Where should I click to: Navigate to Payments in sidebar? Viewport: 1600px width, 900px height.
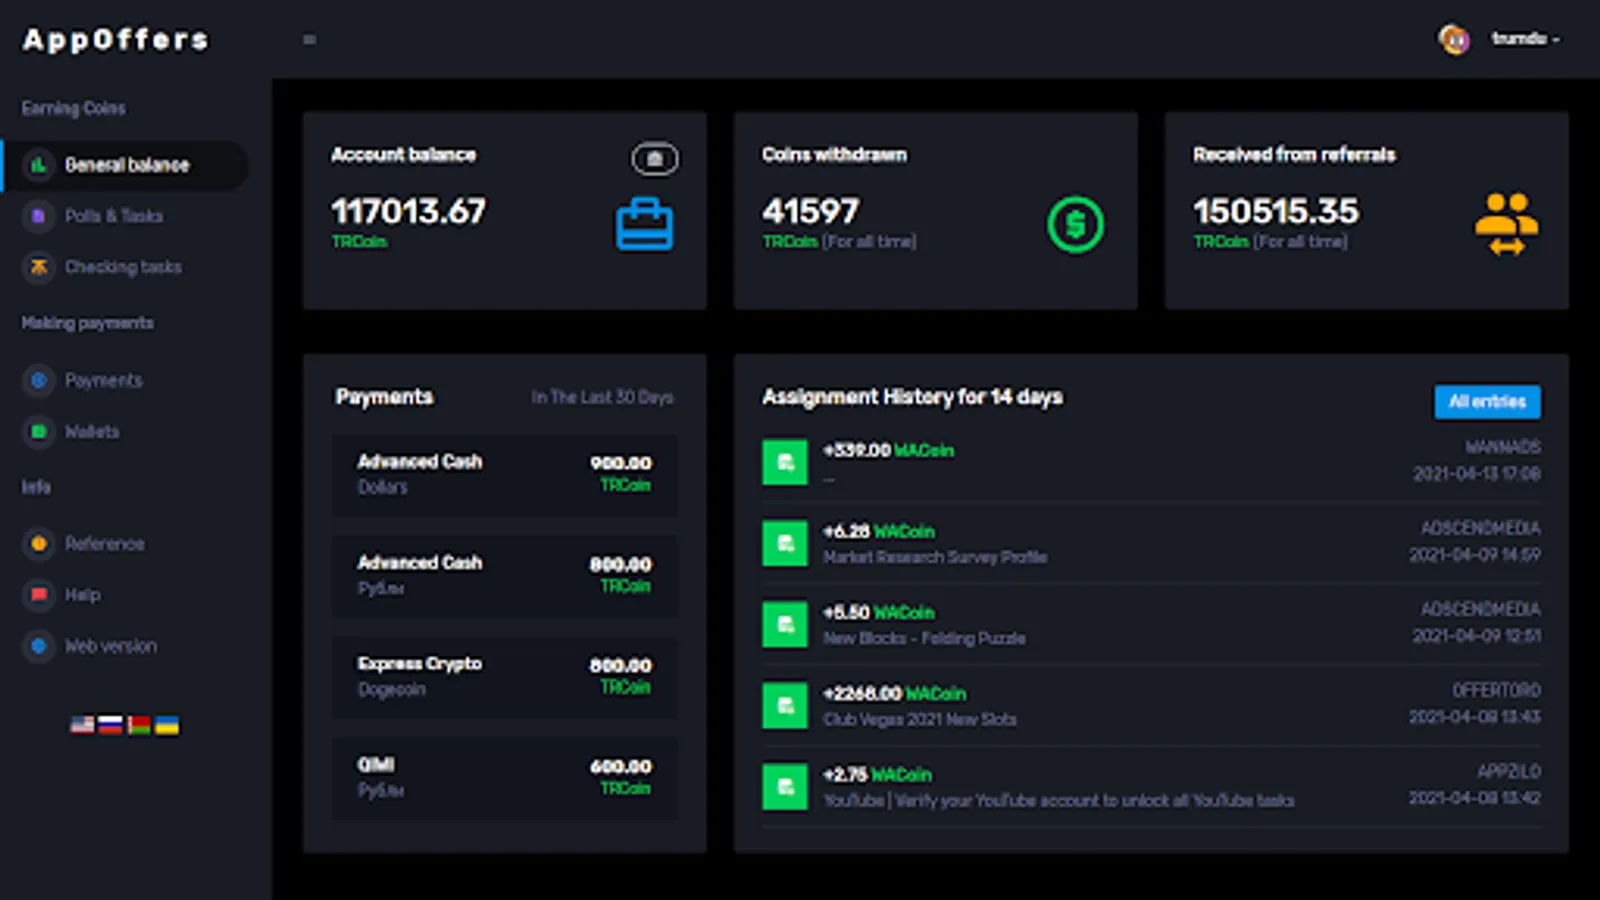[x=104, y=380]
